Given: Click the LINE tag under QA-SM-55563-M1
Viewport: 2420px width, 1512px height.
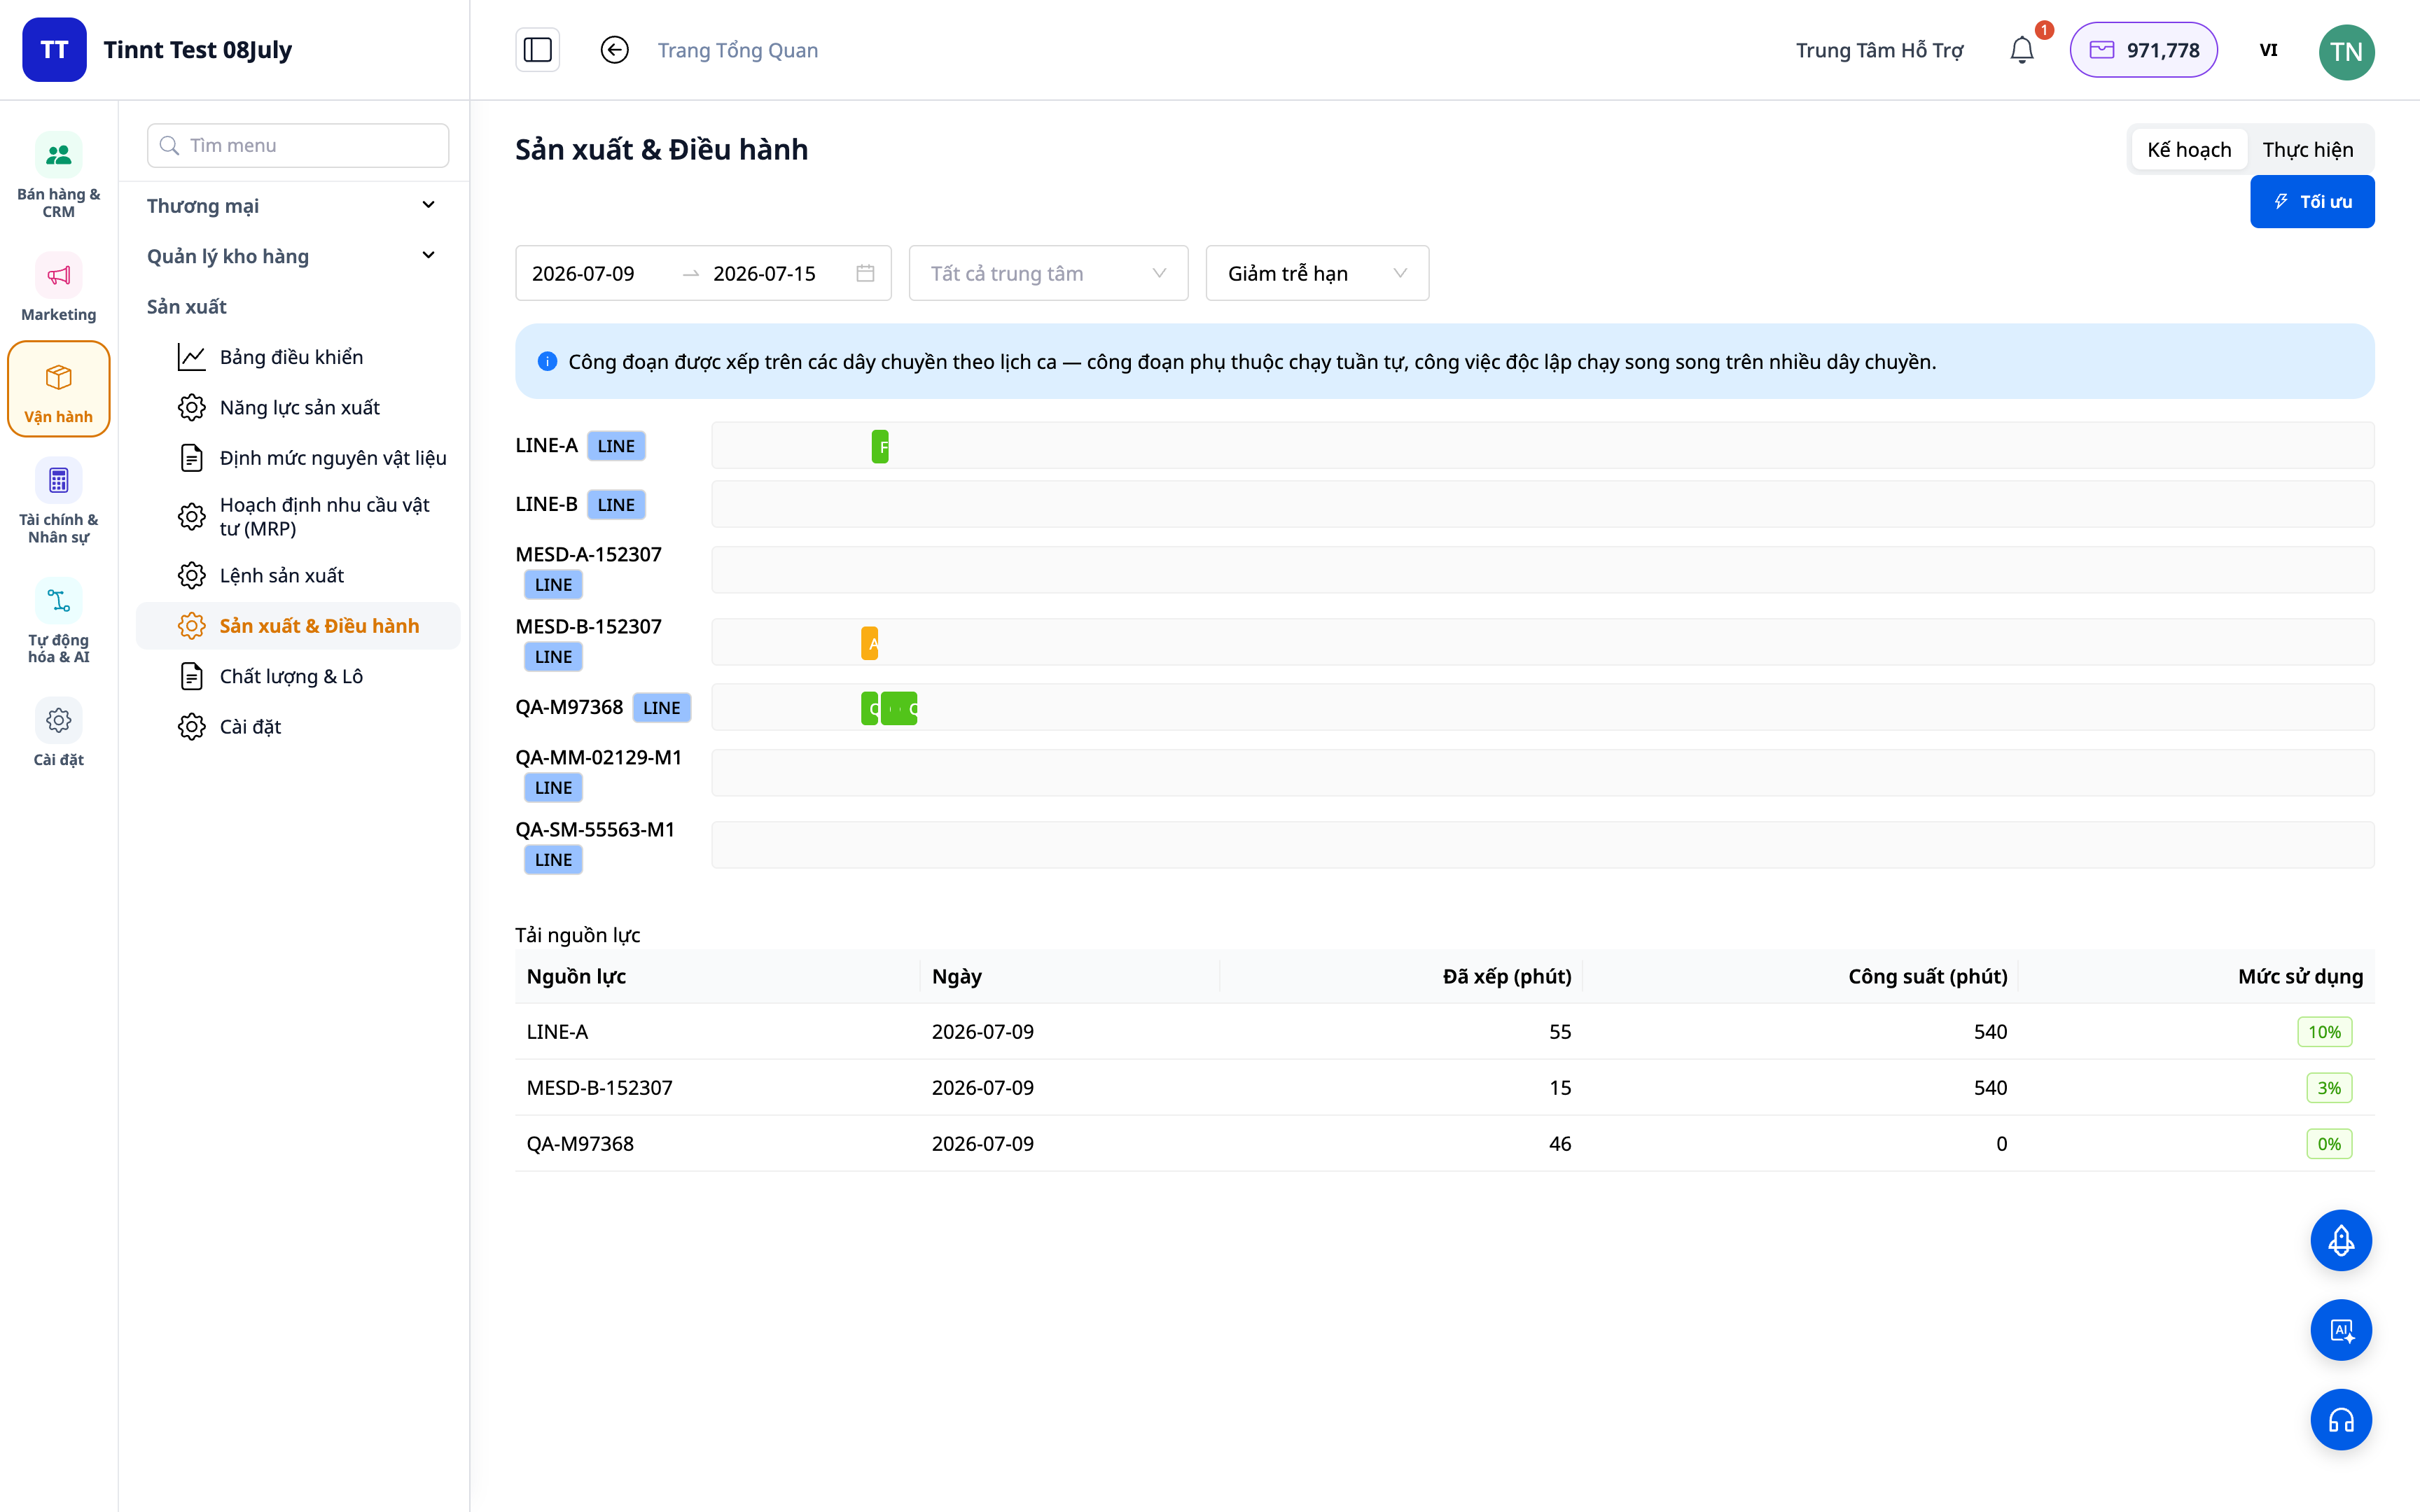Looking at the screenshot, I should pyautogui.click(x=553, y=860).
